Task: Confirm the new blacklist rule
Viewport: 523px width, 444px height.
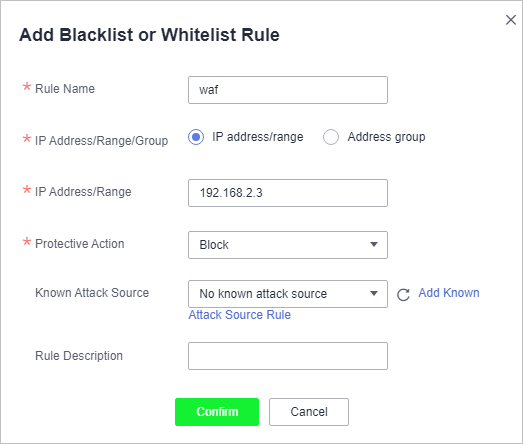Action: point(217,412)
